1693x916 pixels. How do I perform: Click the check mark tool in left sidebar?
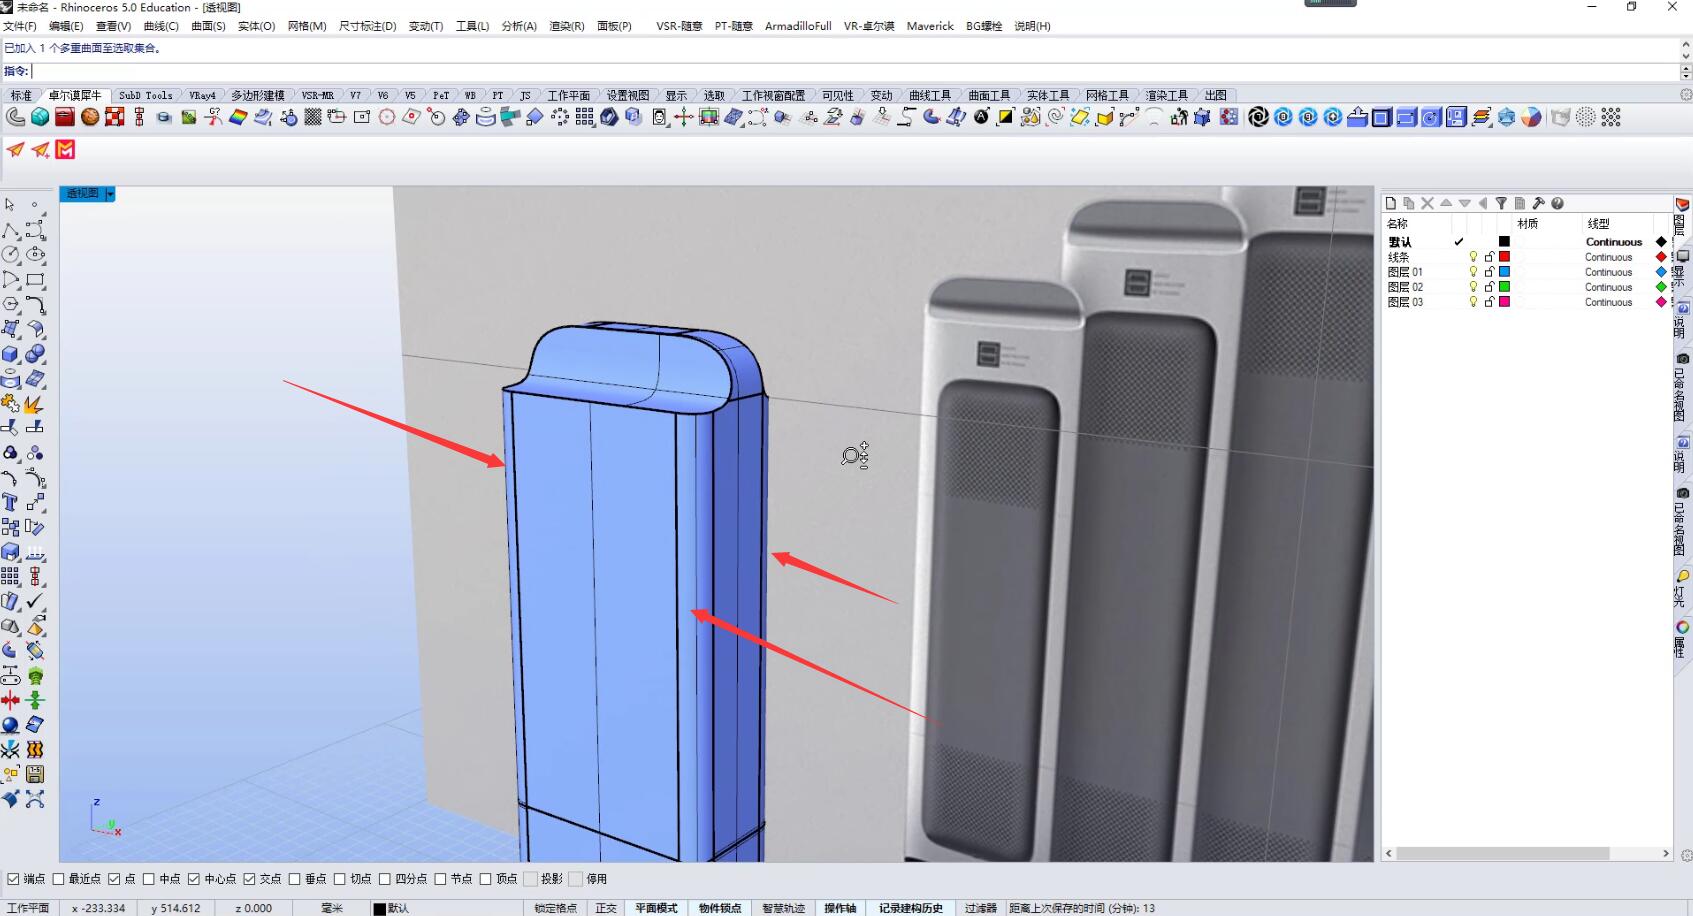pyautogui.click(x=35, y=601)
